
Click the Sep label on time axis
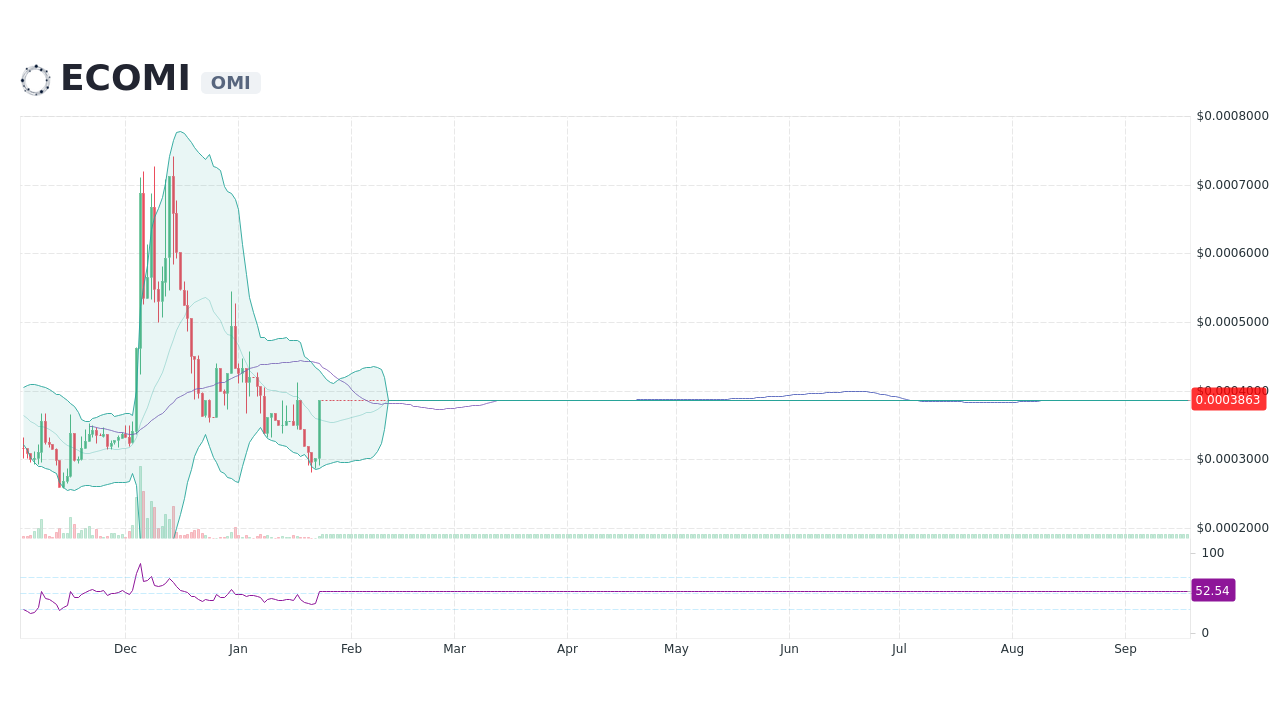point(1125,649)
